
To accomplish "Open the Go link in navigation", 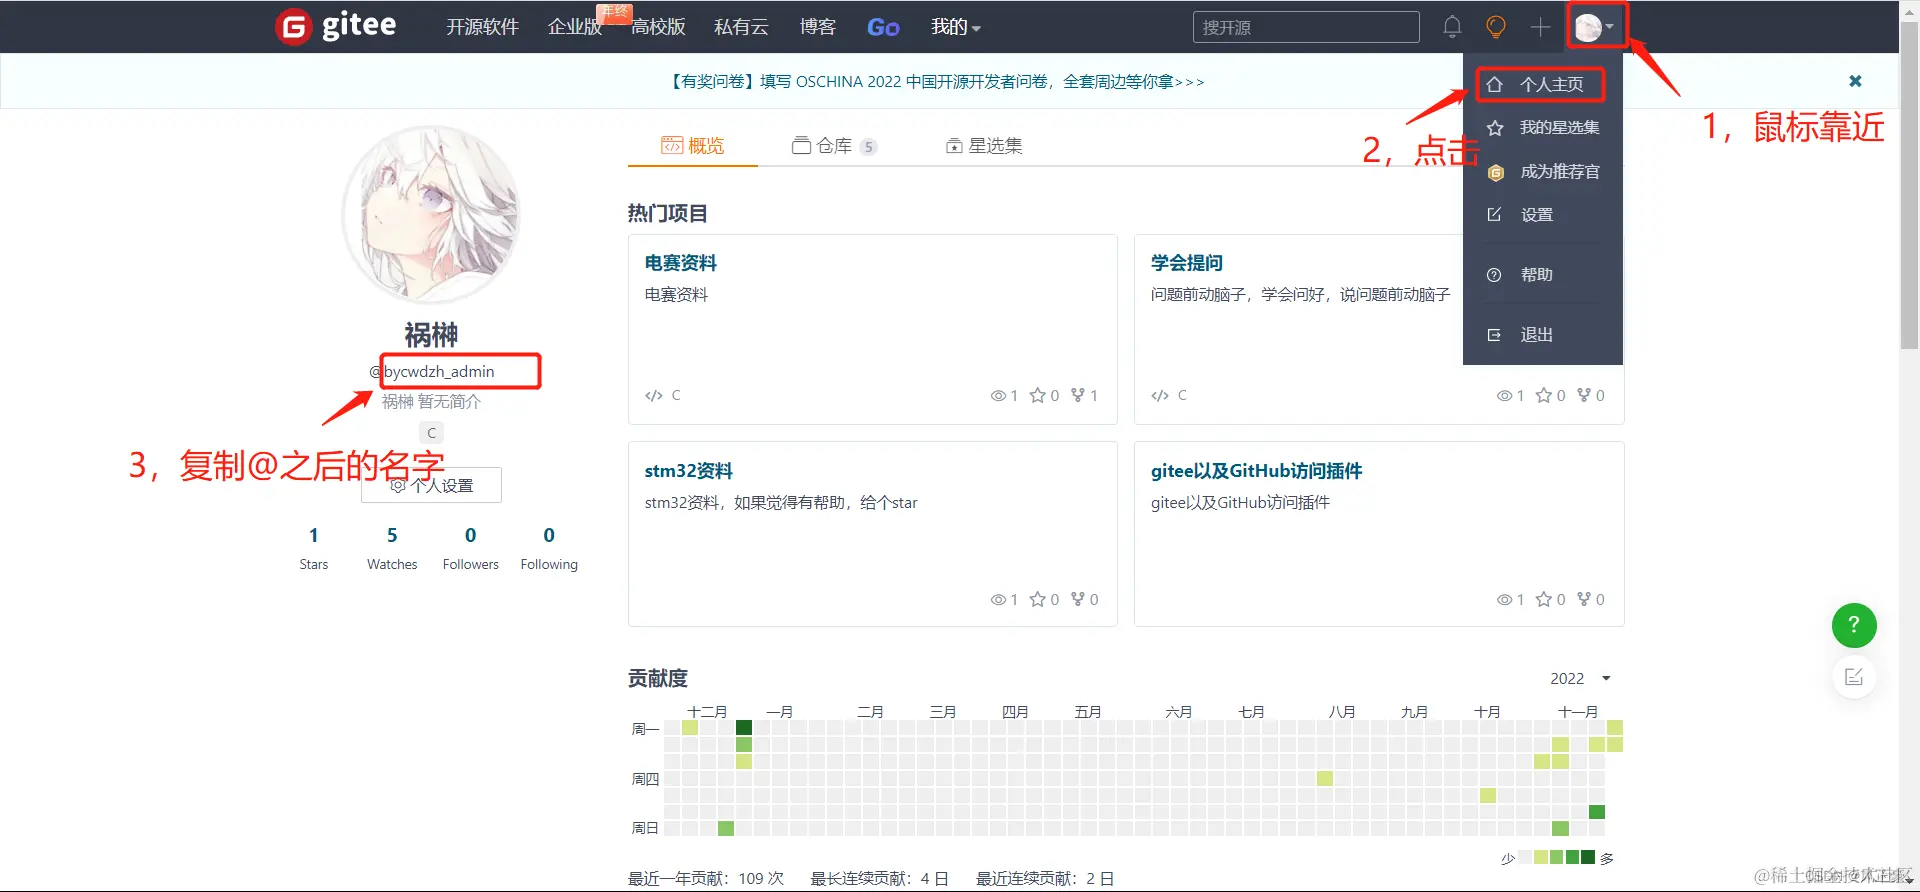I will (x=883, y=27).
